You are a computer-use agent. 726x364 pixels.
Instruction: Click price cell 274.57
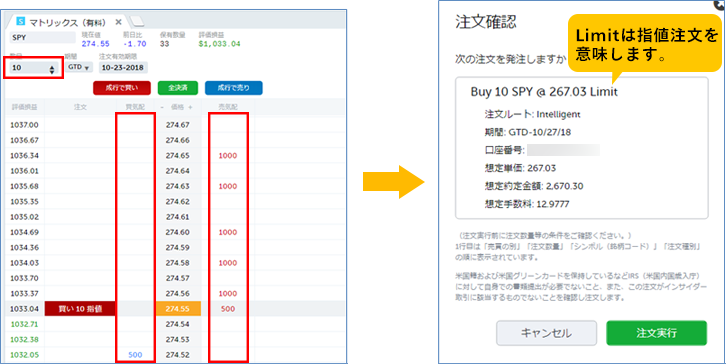click(x=178, y=278)
